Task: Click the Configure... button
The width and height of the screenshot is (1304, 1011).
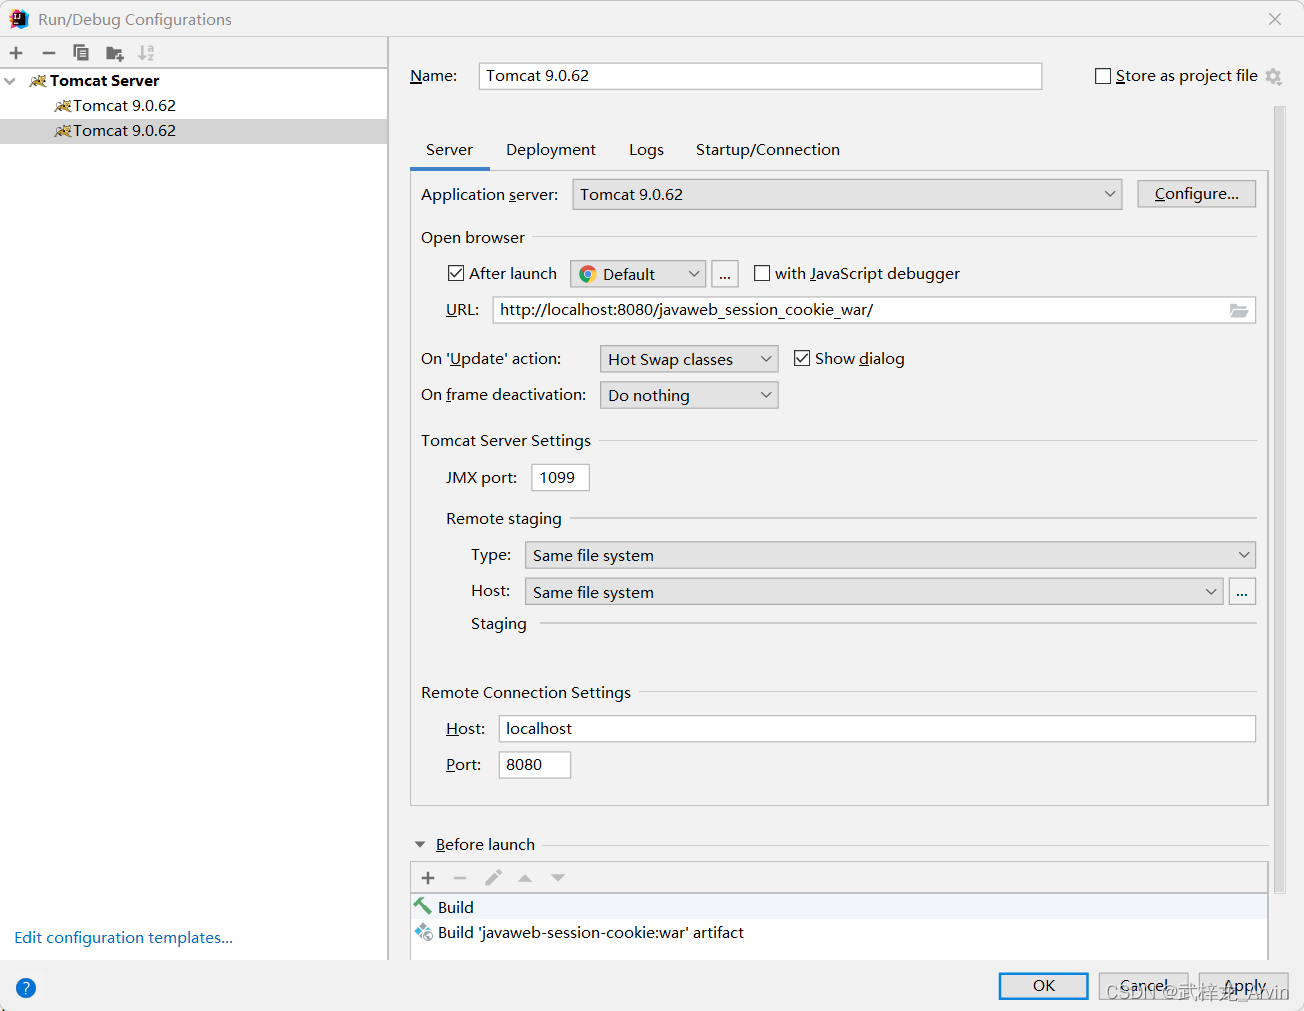Action: pyautogui.click(x=1197, y=194)
